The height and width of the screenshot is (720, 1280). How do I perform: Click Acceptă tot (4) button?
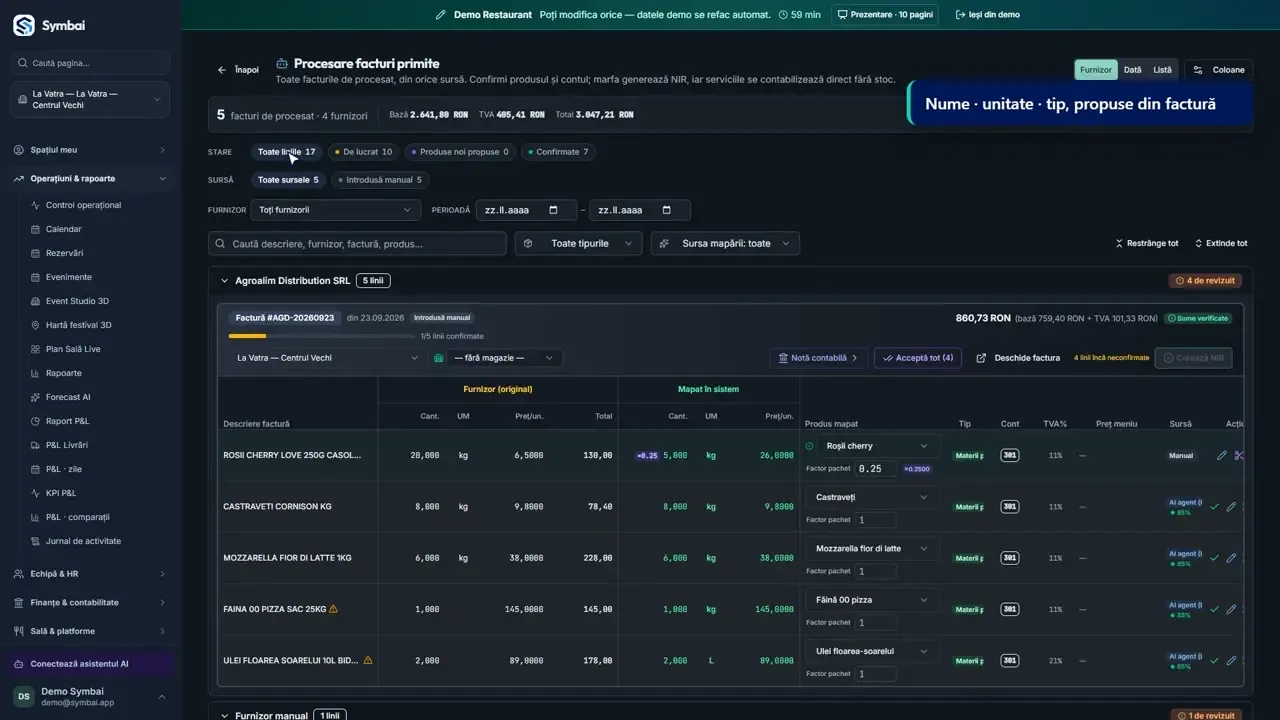918,358
